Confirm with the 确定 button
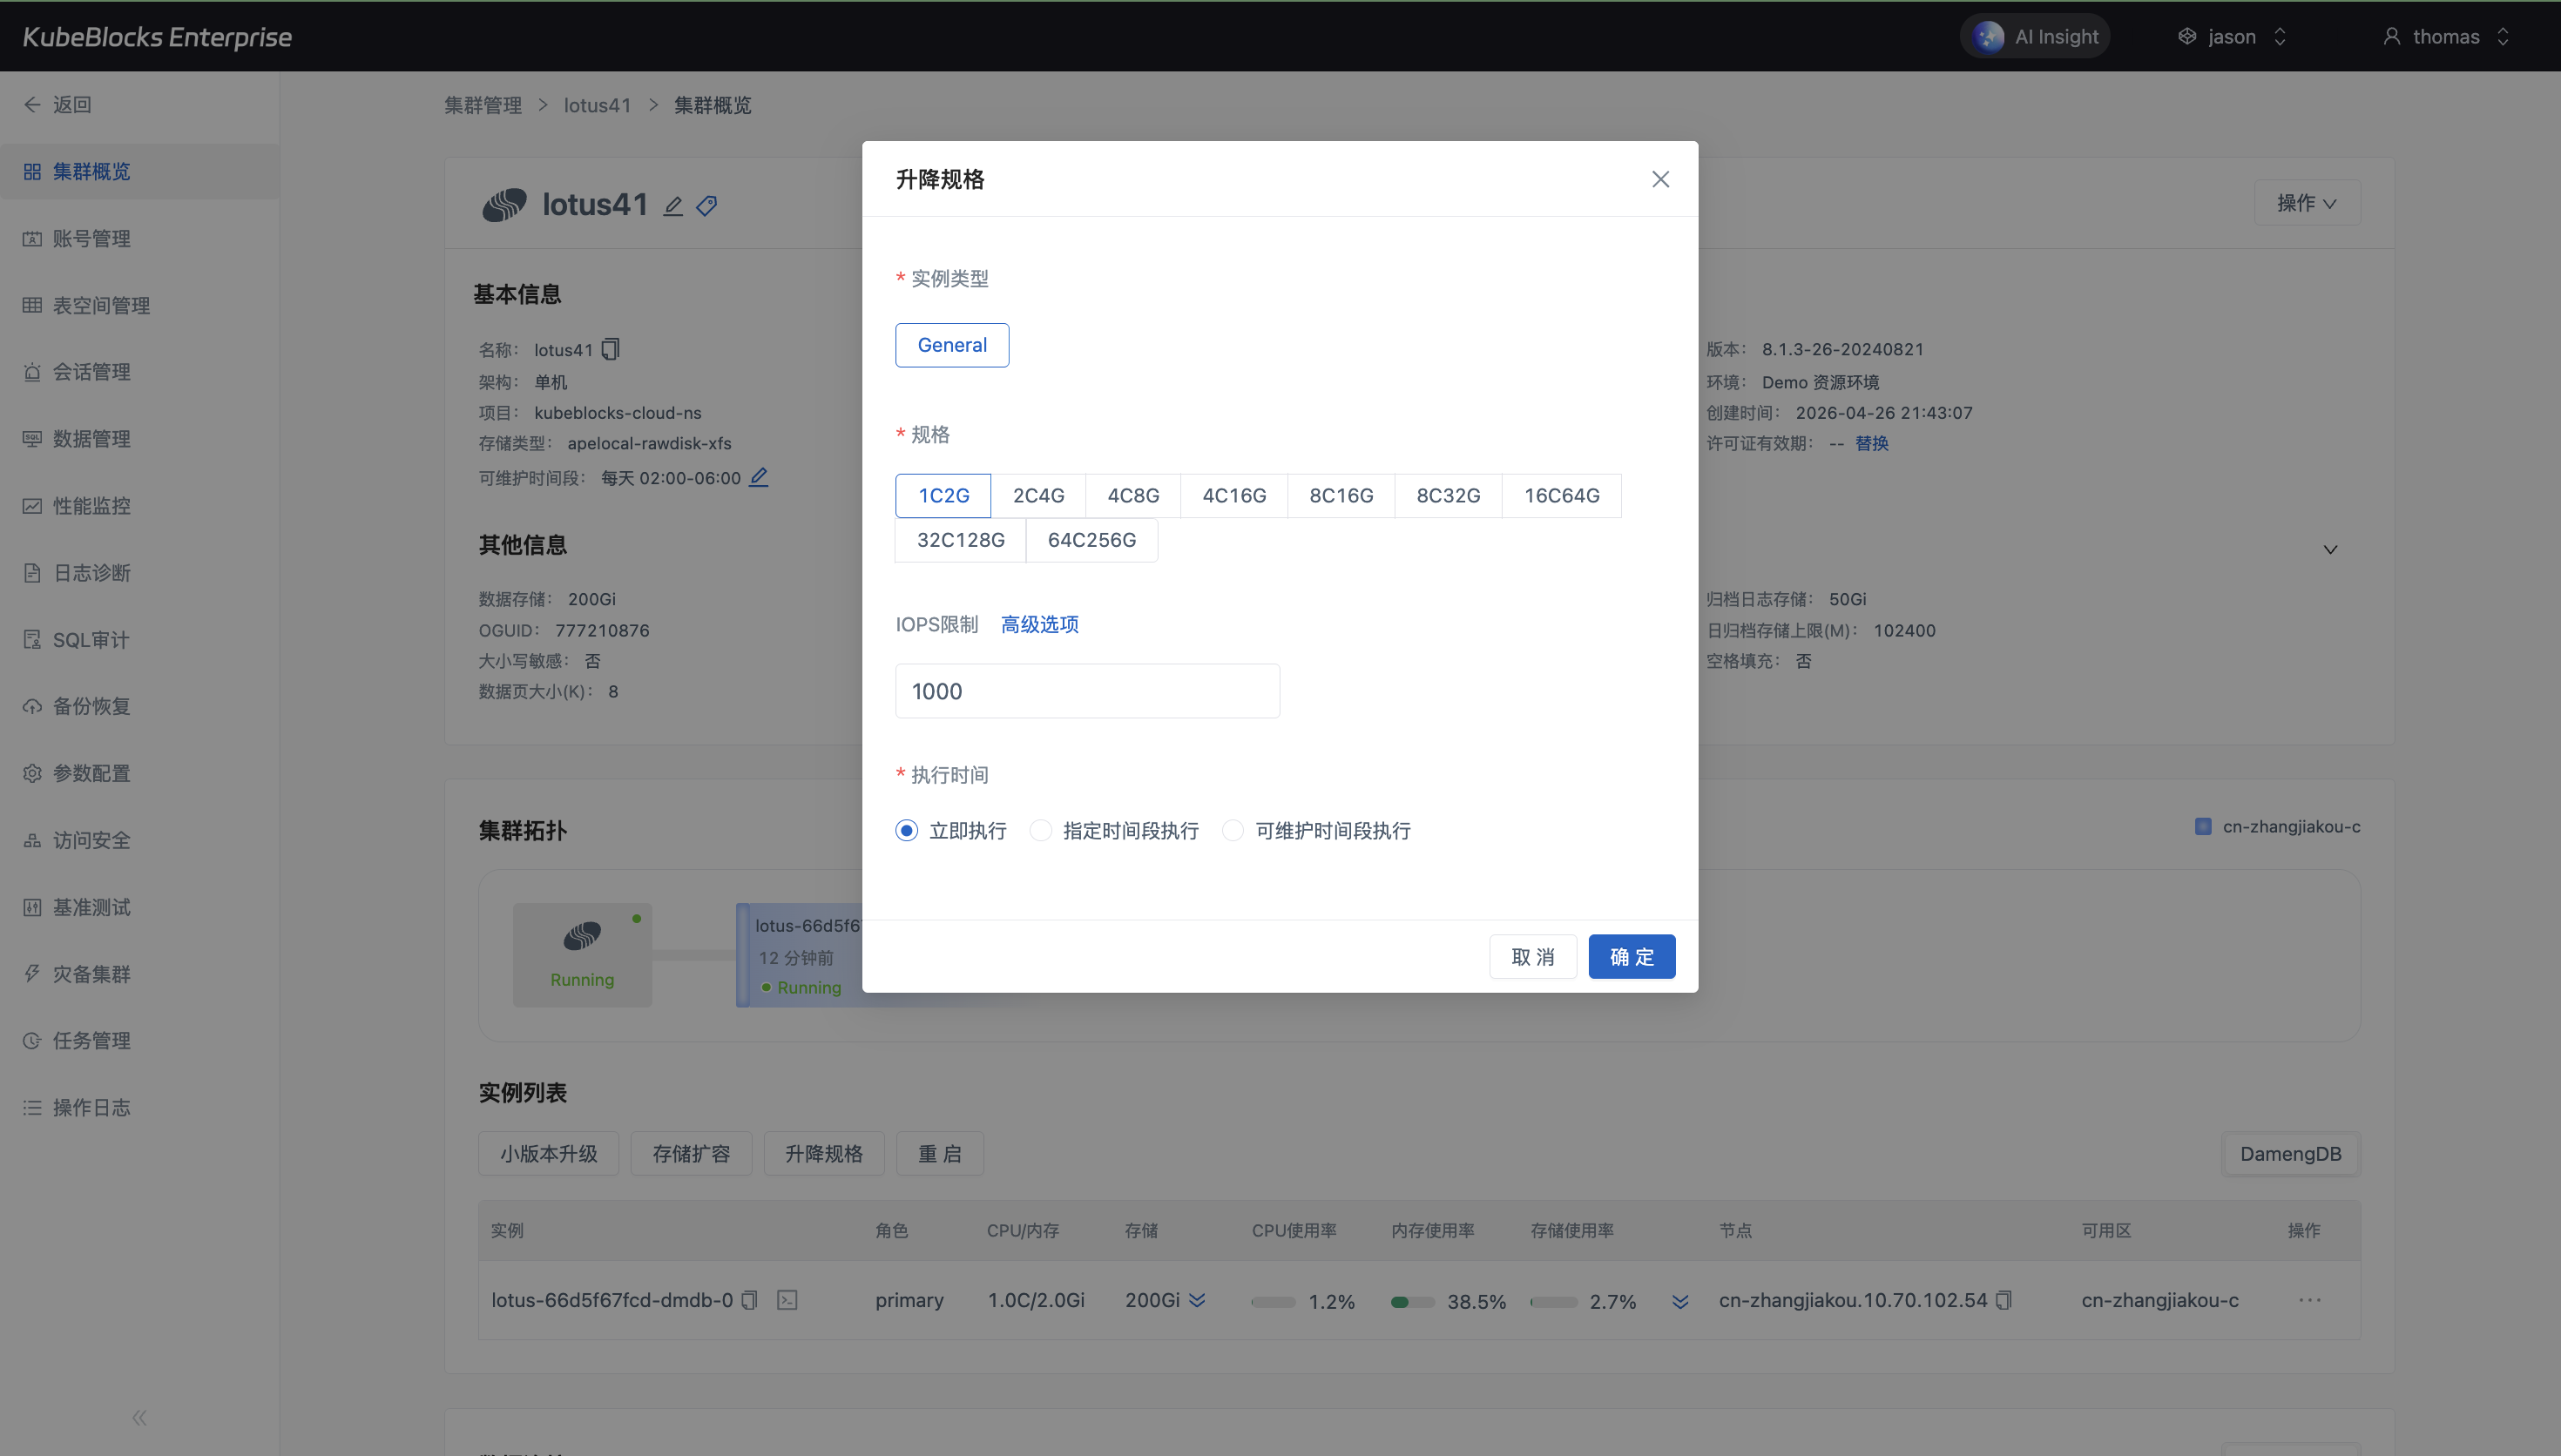Screen dimensions: 2561x1456 coord(1631,957)
